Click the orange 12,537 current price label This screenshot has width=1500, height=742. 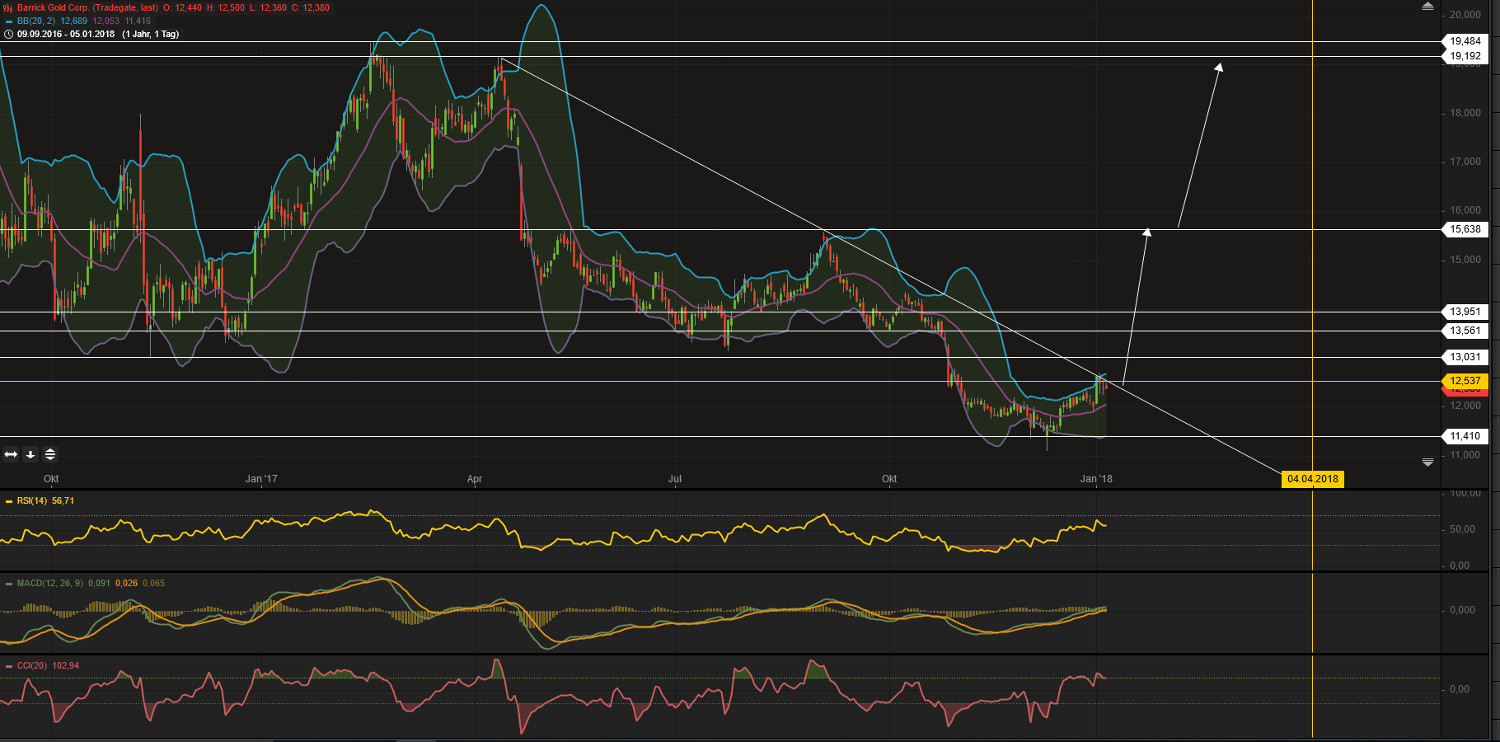point(1464,381)
